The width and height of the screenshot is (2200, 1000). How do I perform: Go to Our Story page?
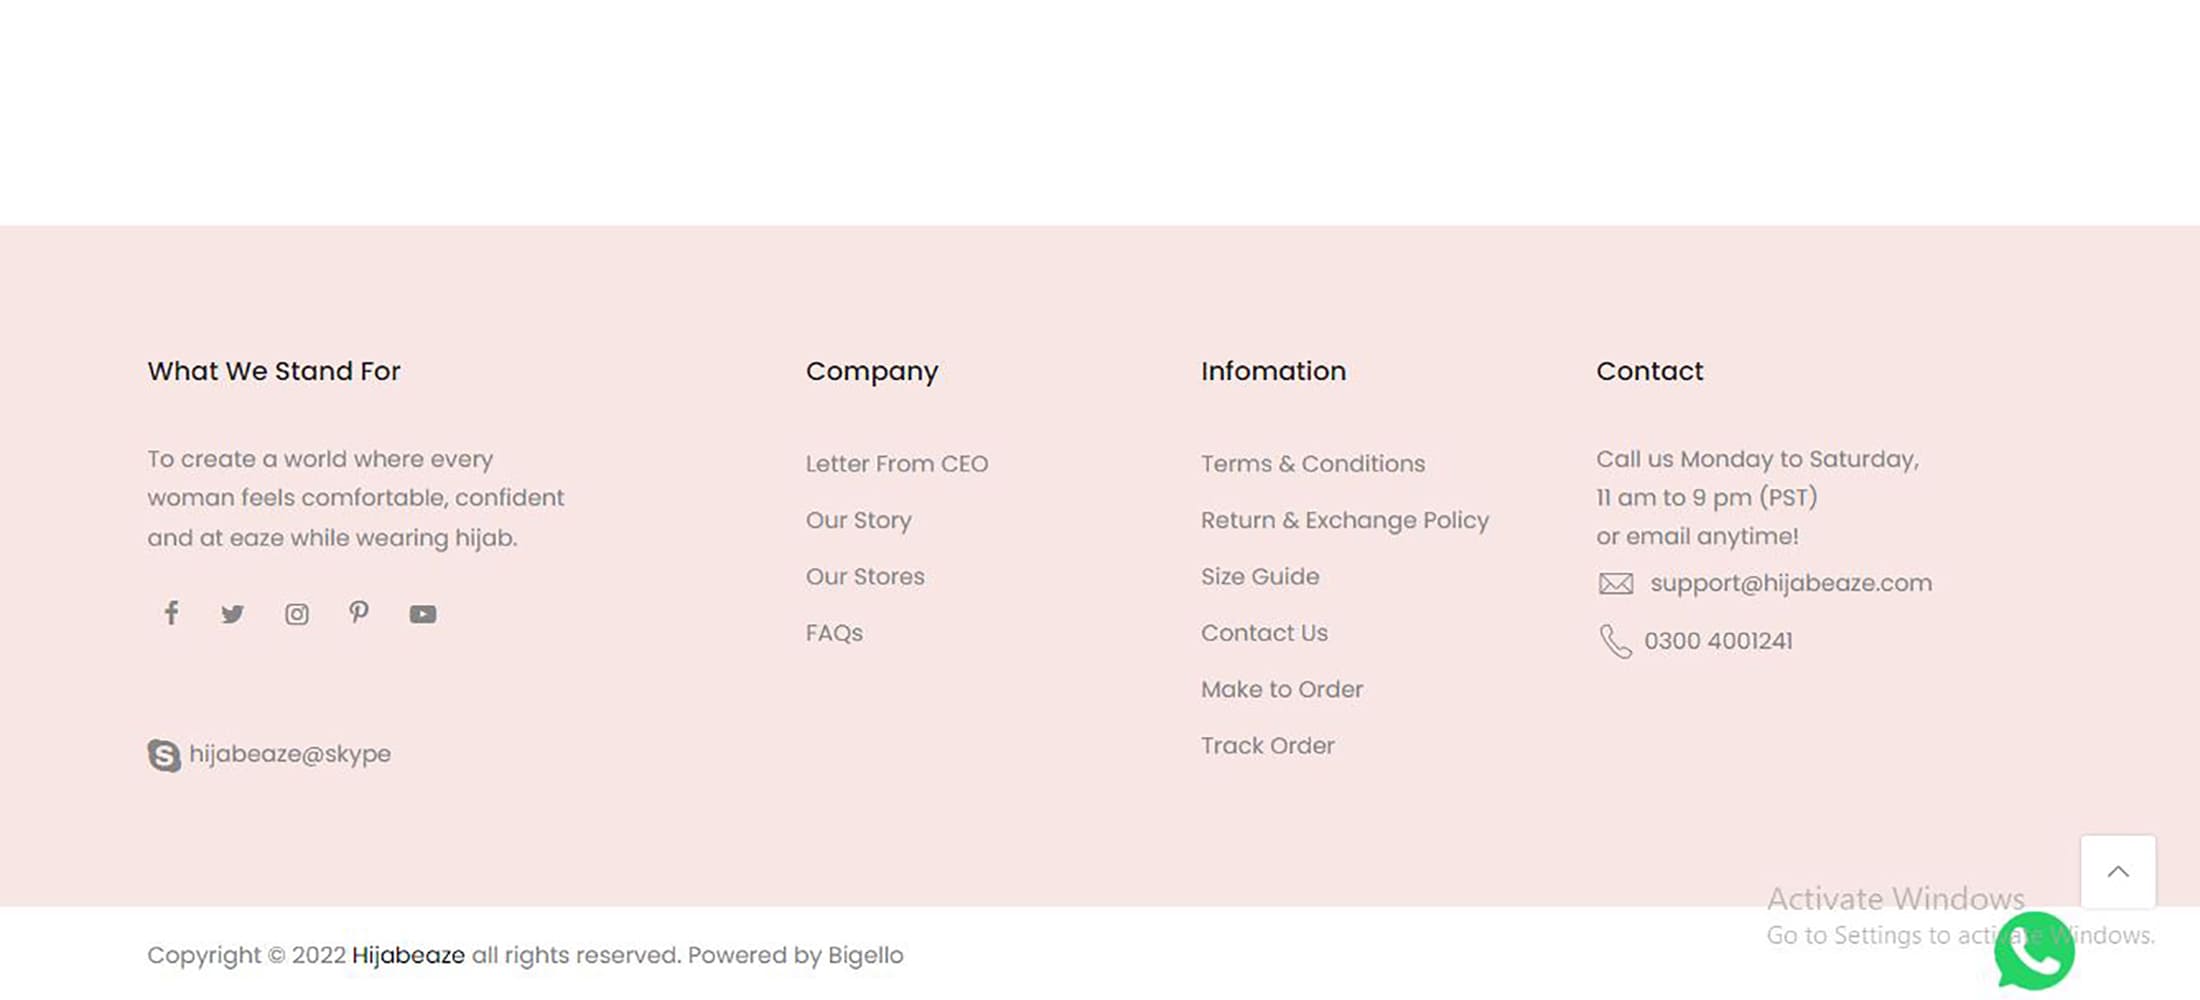tap(859, 520)
